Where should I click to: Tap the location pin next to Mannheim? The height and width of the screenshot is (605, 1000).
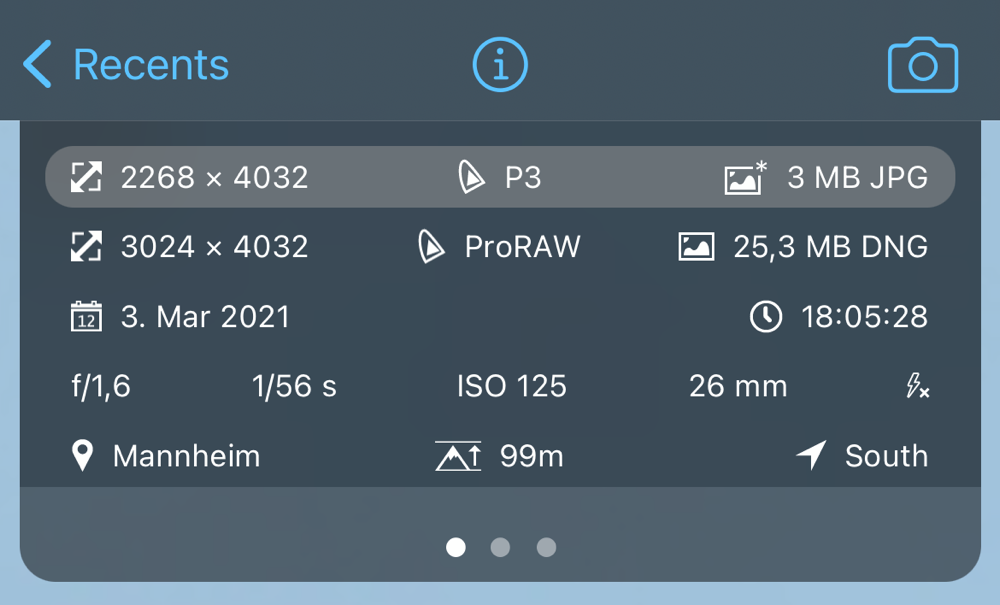point(83,455)
